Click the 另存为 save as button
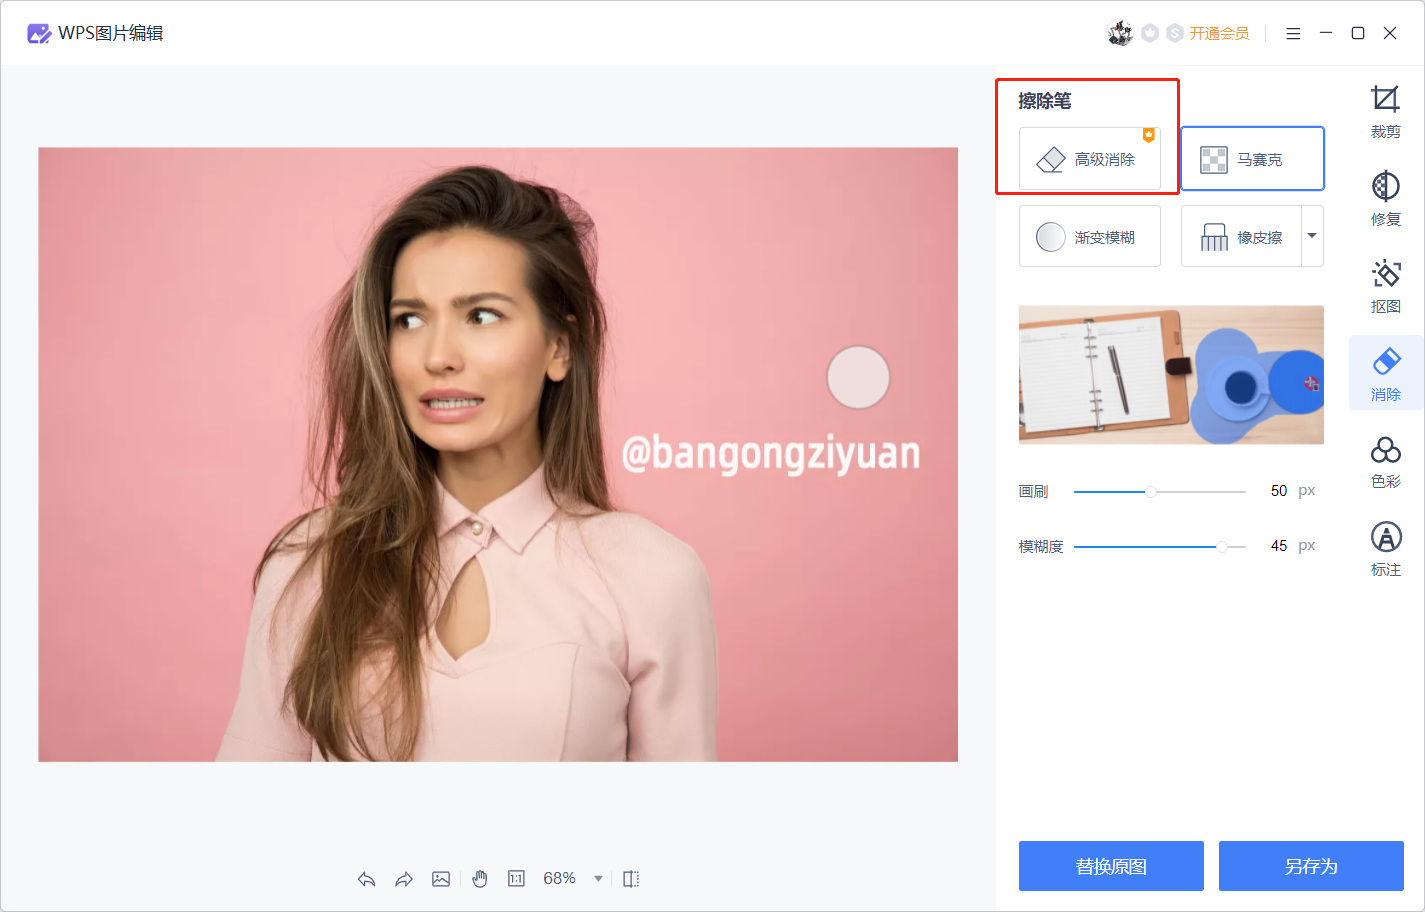 pyautogui.click(x=1310, y=866)
